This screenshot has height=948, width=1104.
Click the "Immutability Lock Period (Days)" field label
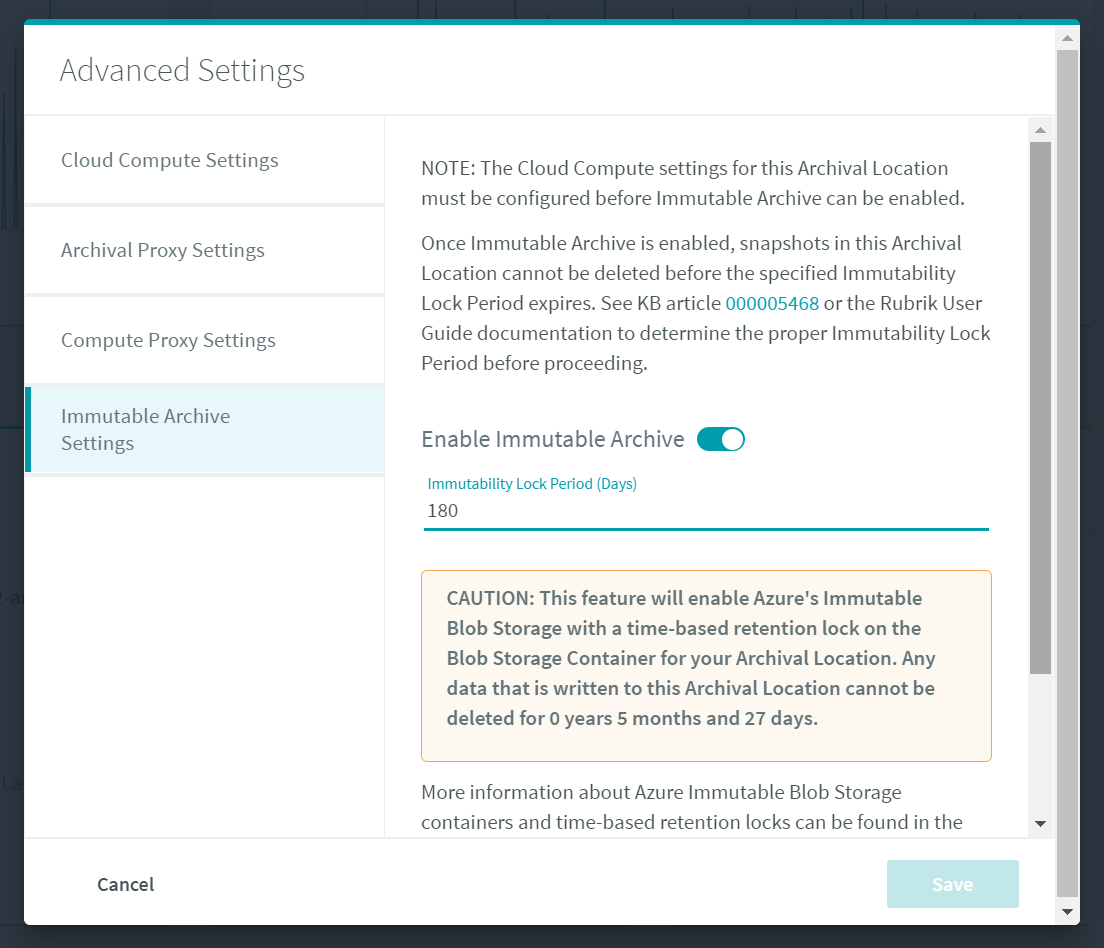[x=532, y=484]
